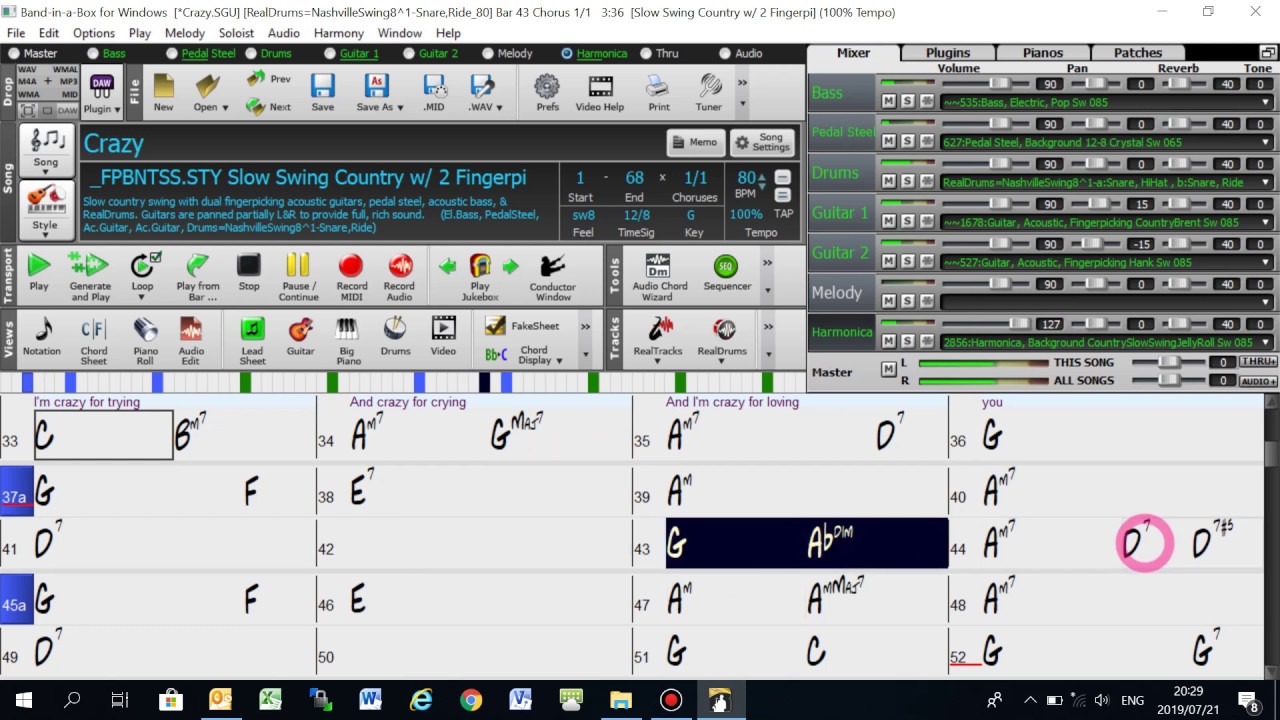Open Piano Roll view
The height and width of the screenshot is (720, 1280).
(x=145, y=340)
